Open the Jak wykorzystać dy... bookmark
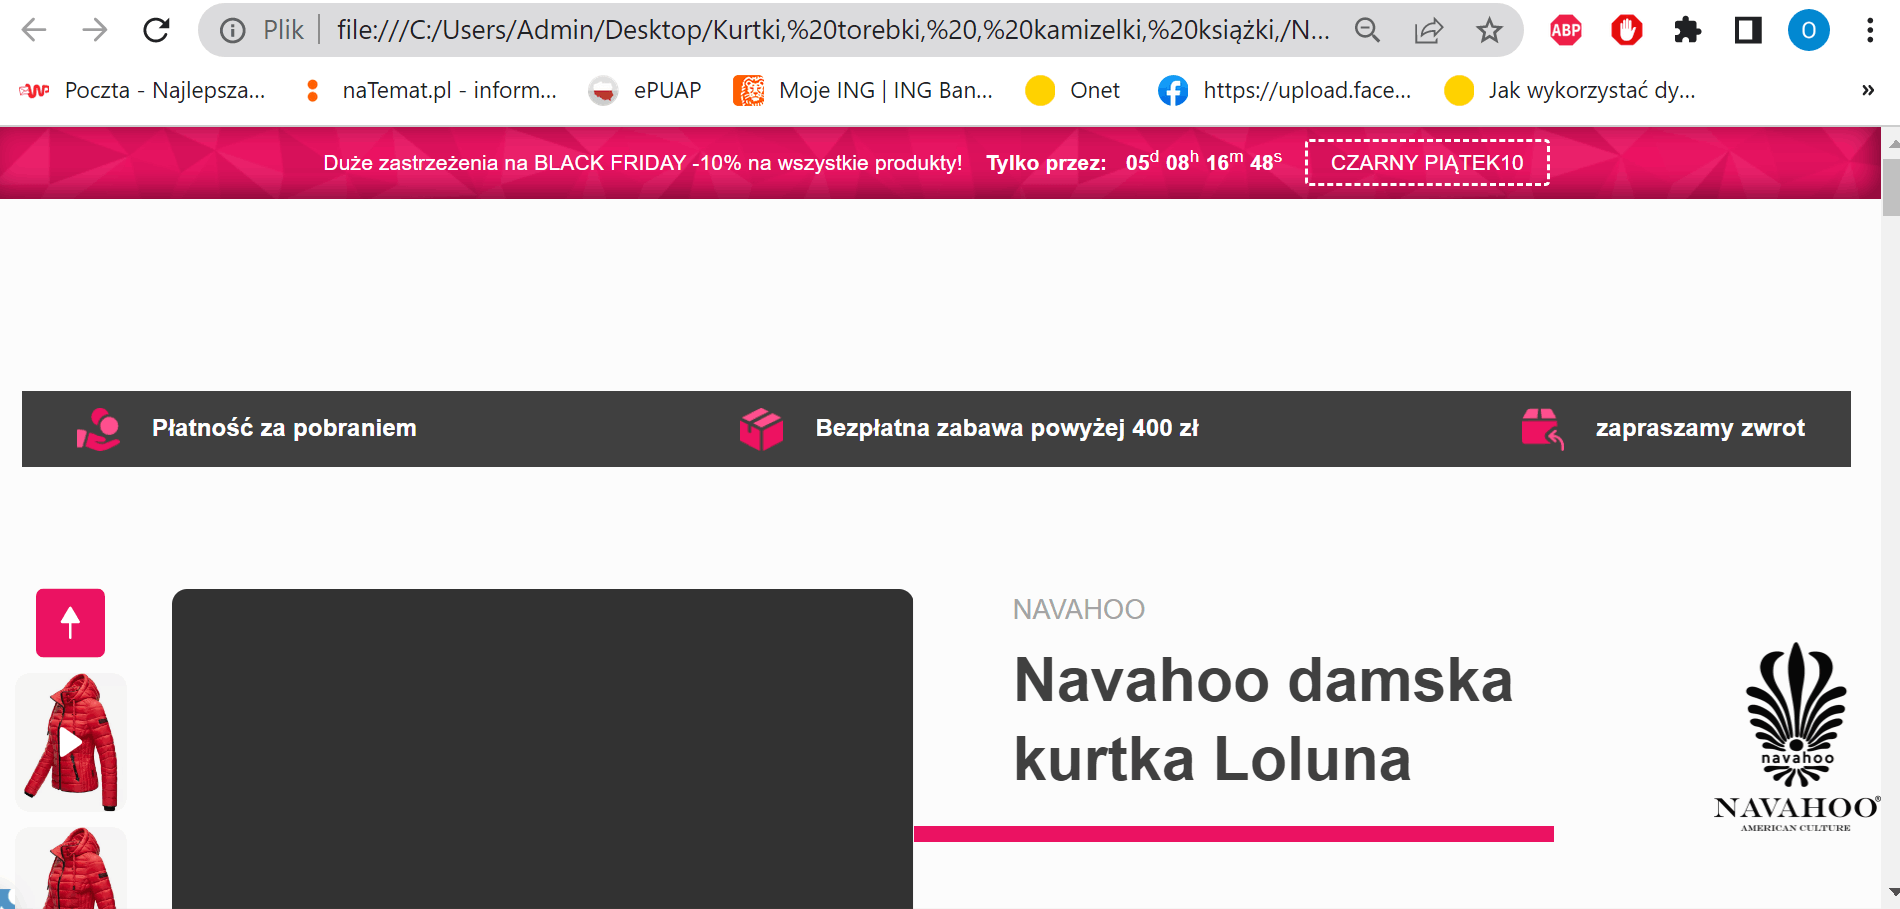Viewport: 1900px width, 909px height. coord(1571,91)
